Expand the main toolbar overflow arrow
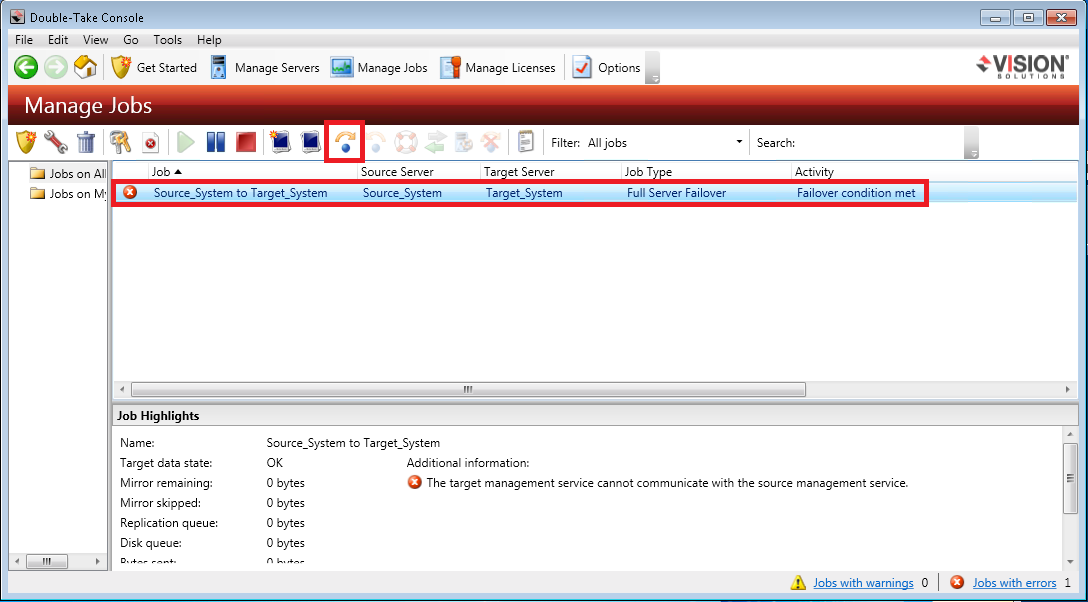This screenshot has width=1088, height=602. point(653,78)
